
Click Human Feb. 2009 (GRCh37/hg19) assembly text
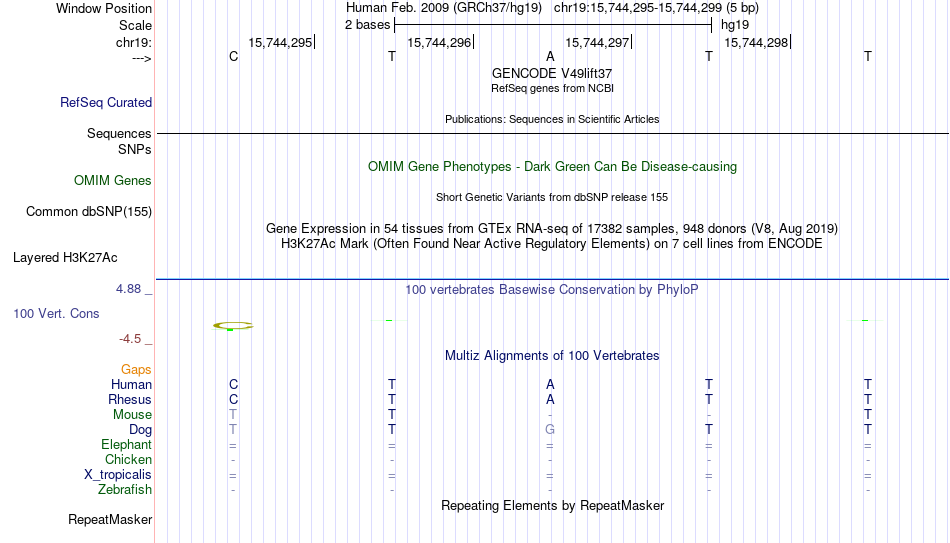pos(443,8)
